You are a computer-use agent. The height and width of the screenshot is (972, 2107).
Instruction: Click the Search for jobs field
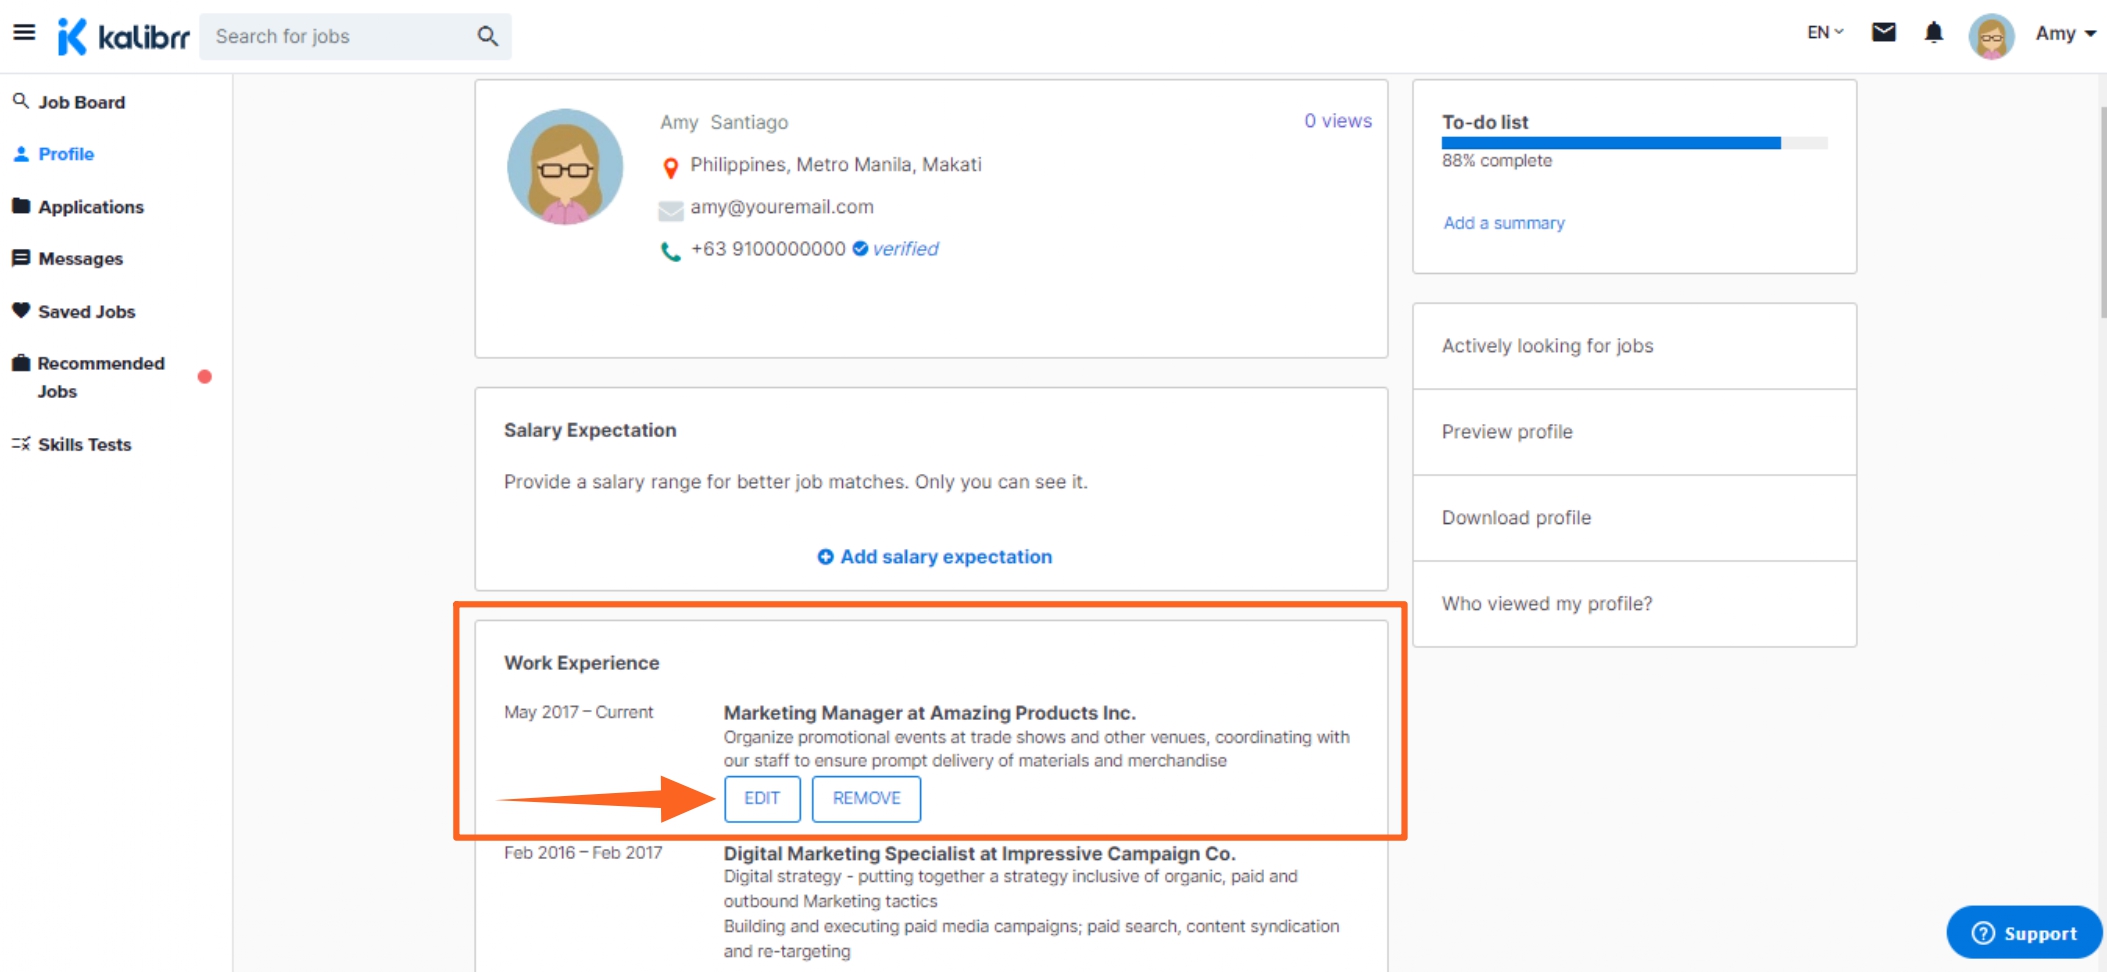340,37
